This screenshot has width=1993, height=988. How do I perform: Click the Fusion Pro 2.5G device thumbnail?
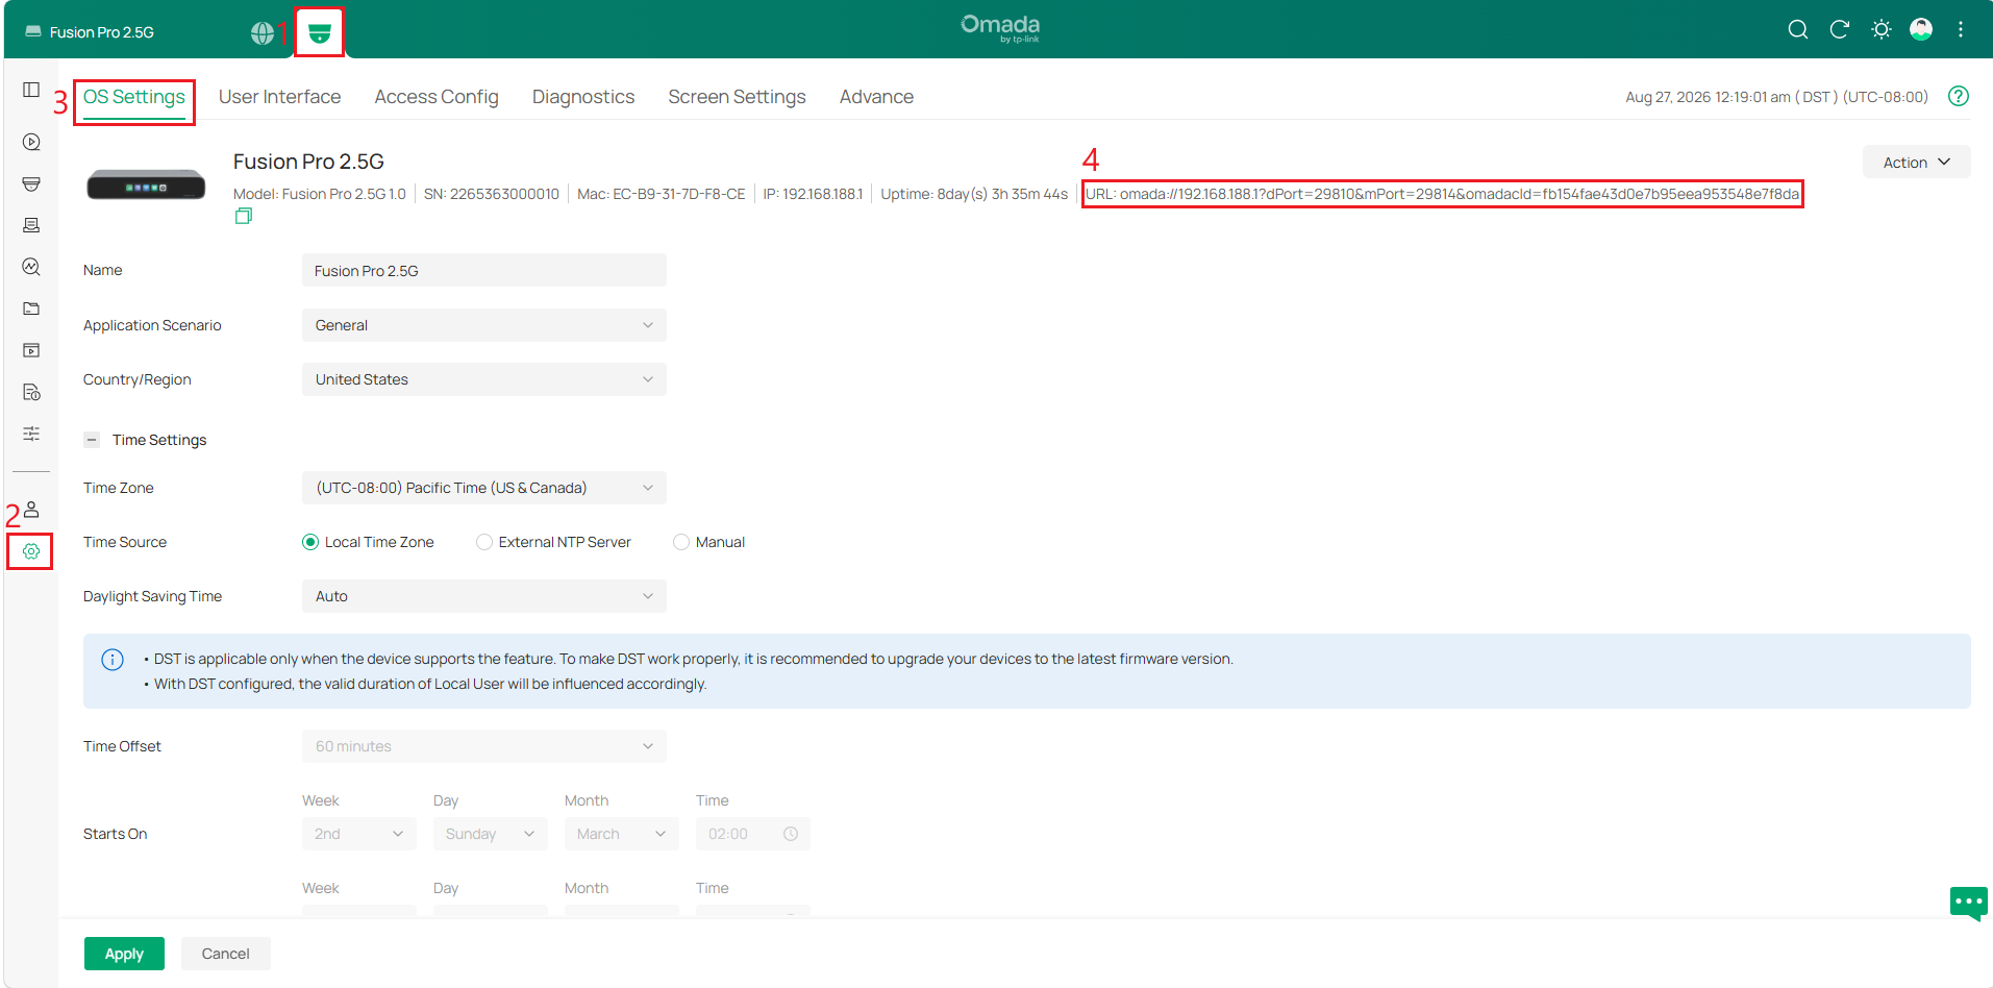(x=146, y=185)
